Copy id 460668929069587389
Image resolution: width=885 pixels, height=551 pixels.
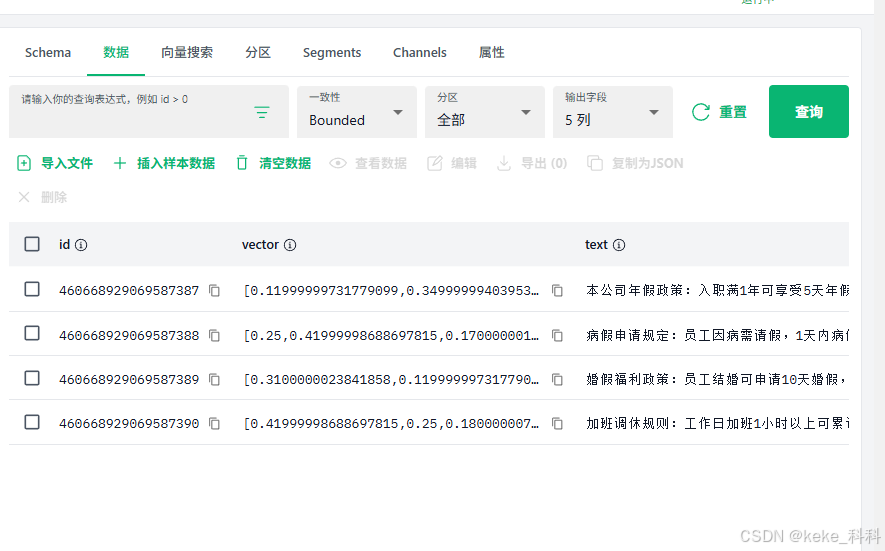click(x=214, y=379)
